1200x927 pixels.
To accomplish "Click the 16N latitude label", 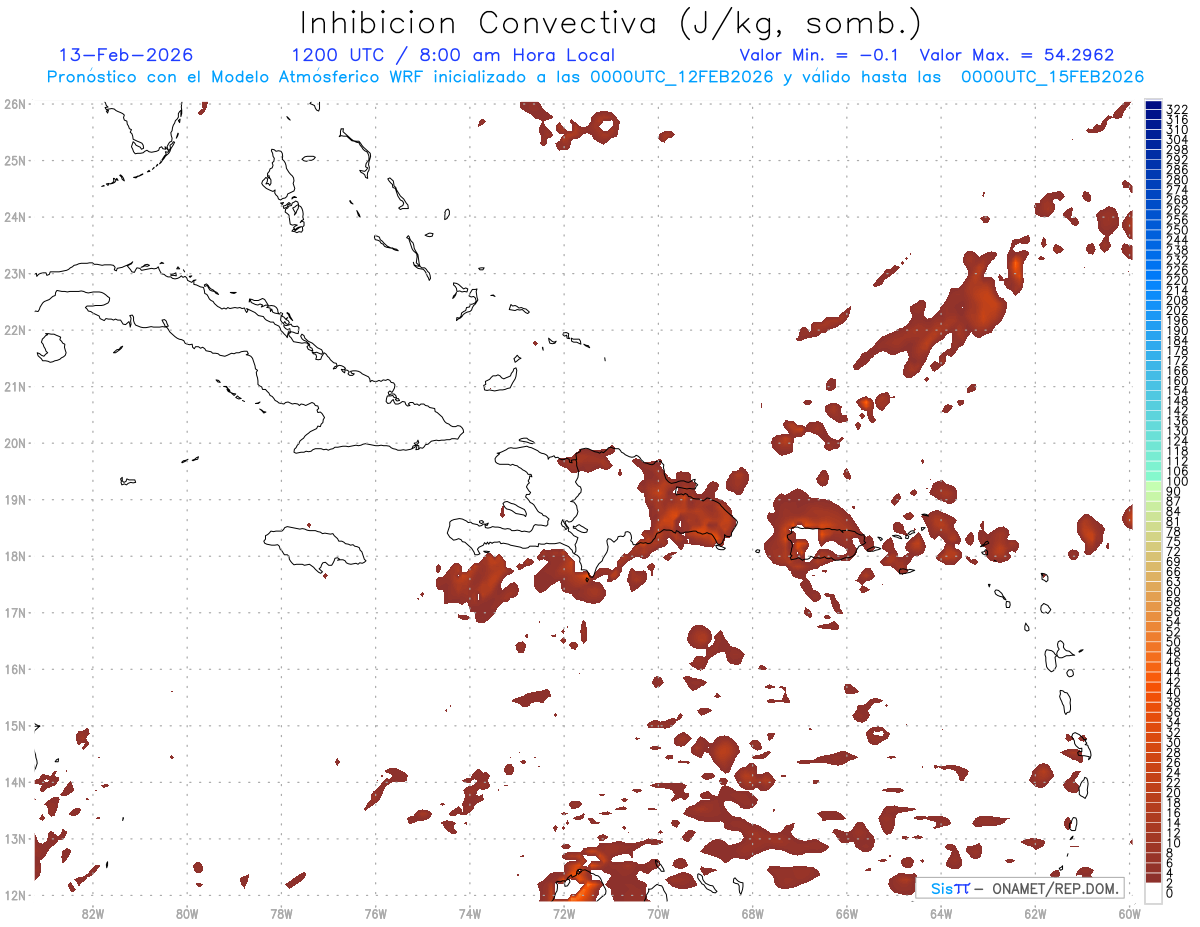I will click(15, 669).
